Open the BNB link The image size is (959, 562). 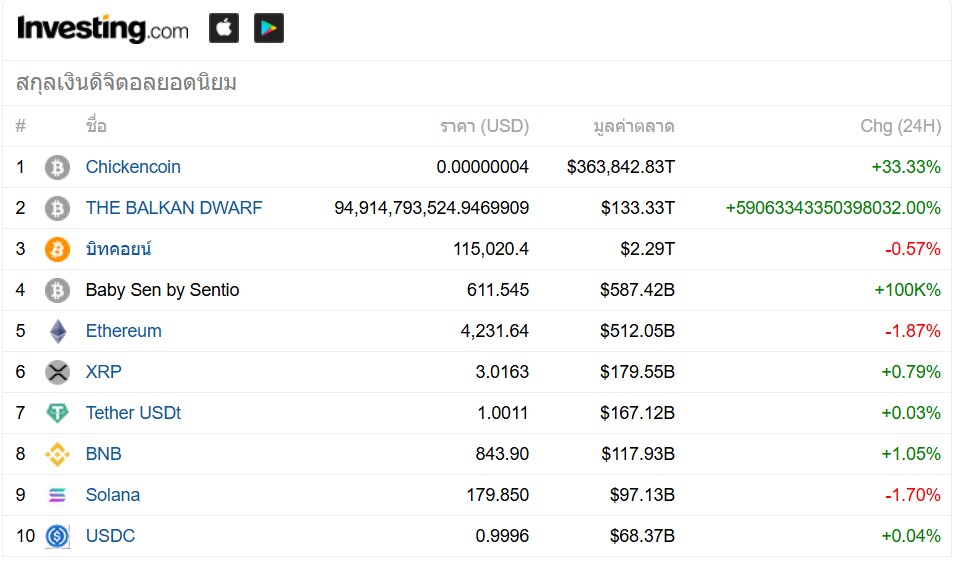pos(103,454)
